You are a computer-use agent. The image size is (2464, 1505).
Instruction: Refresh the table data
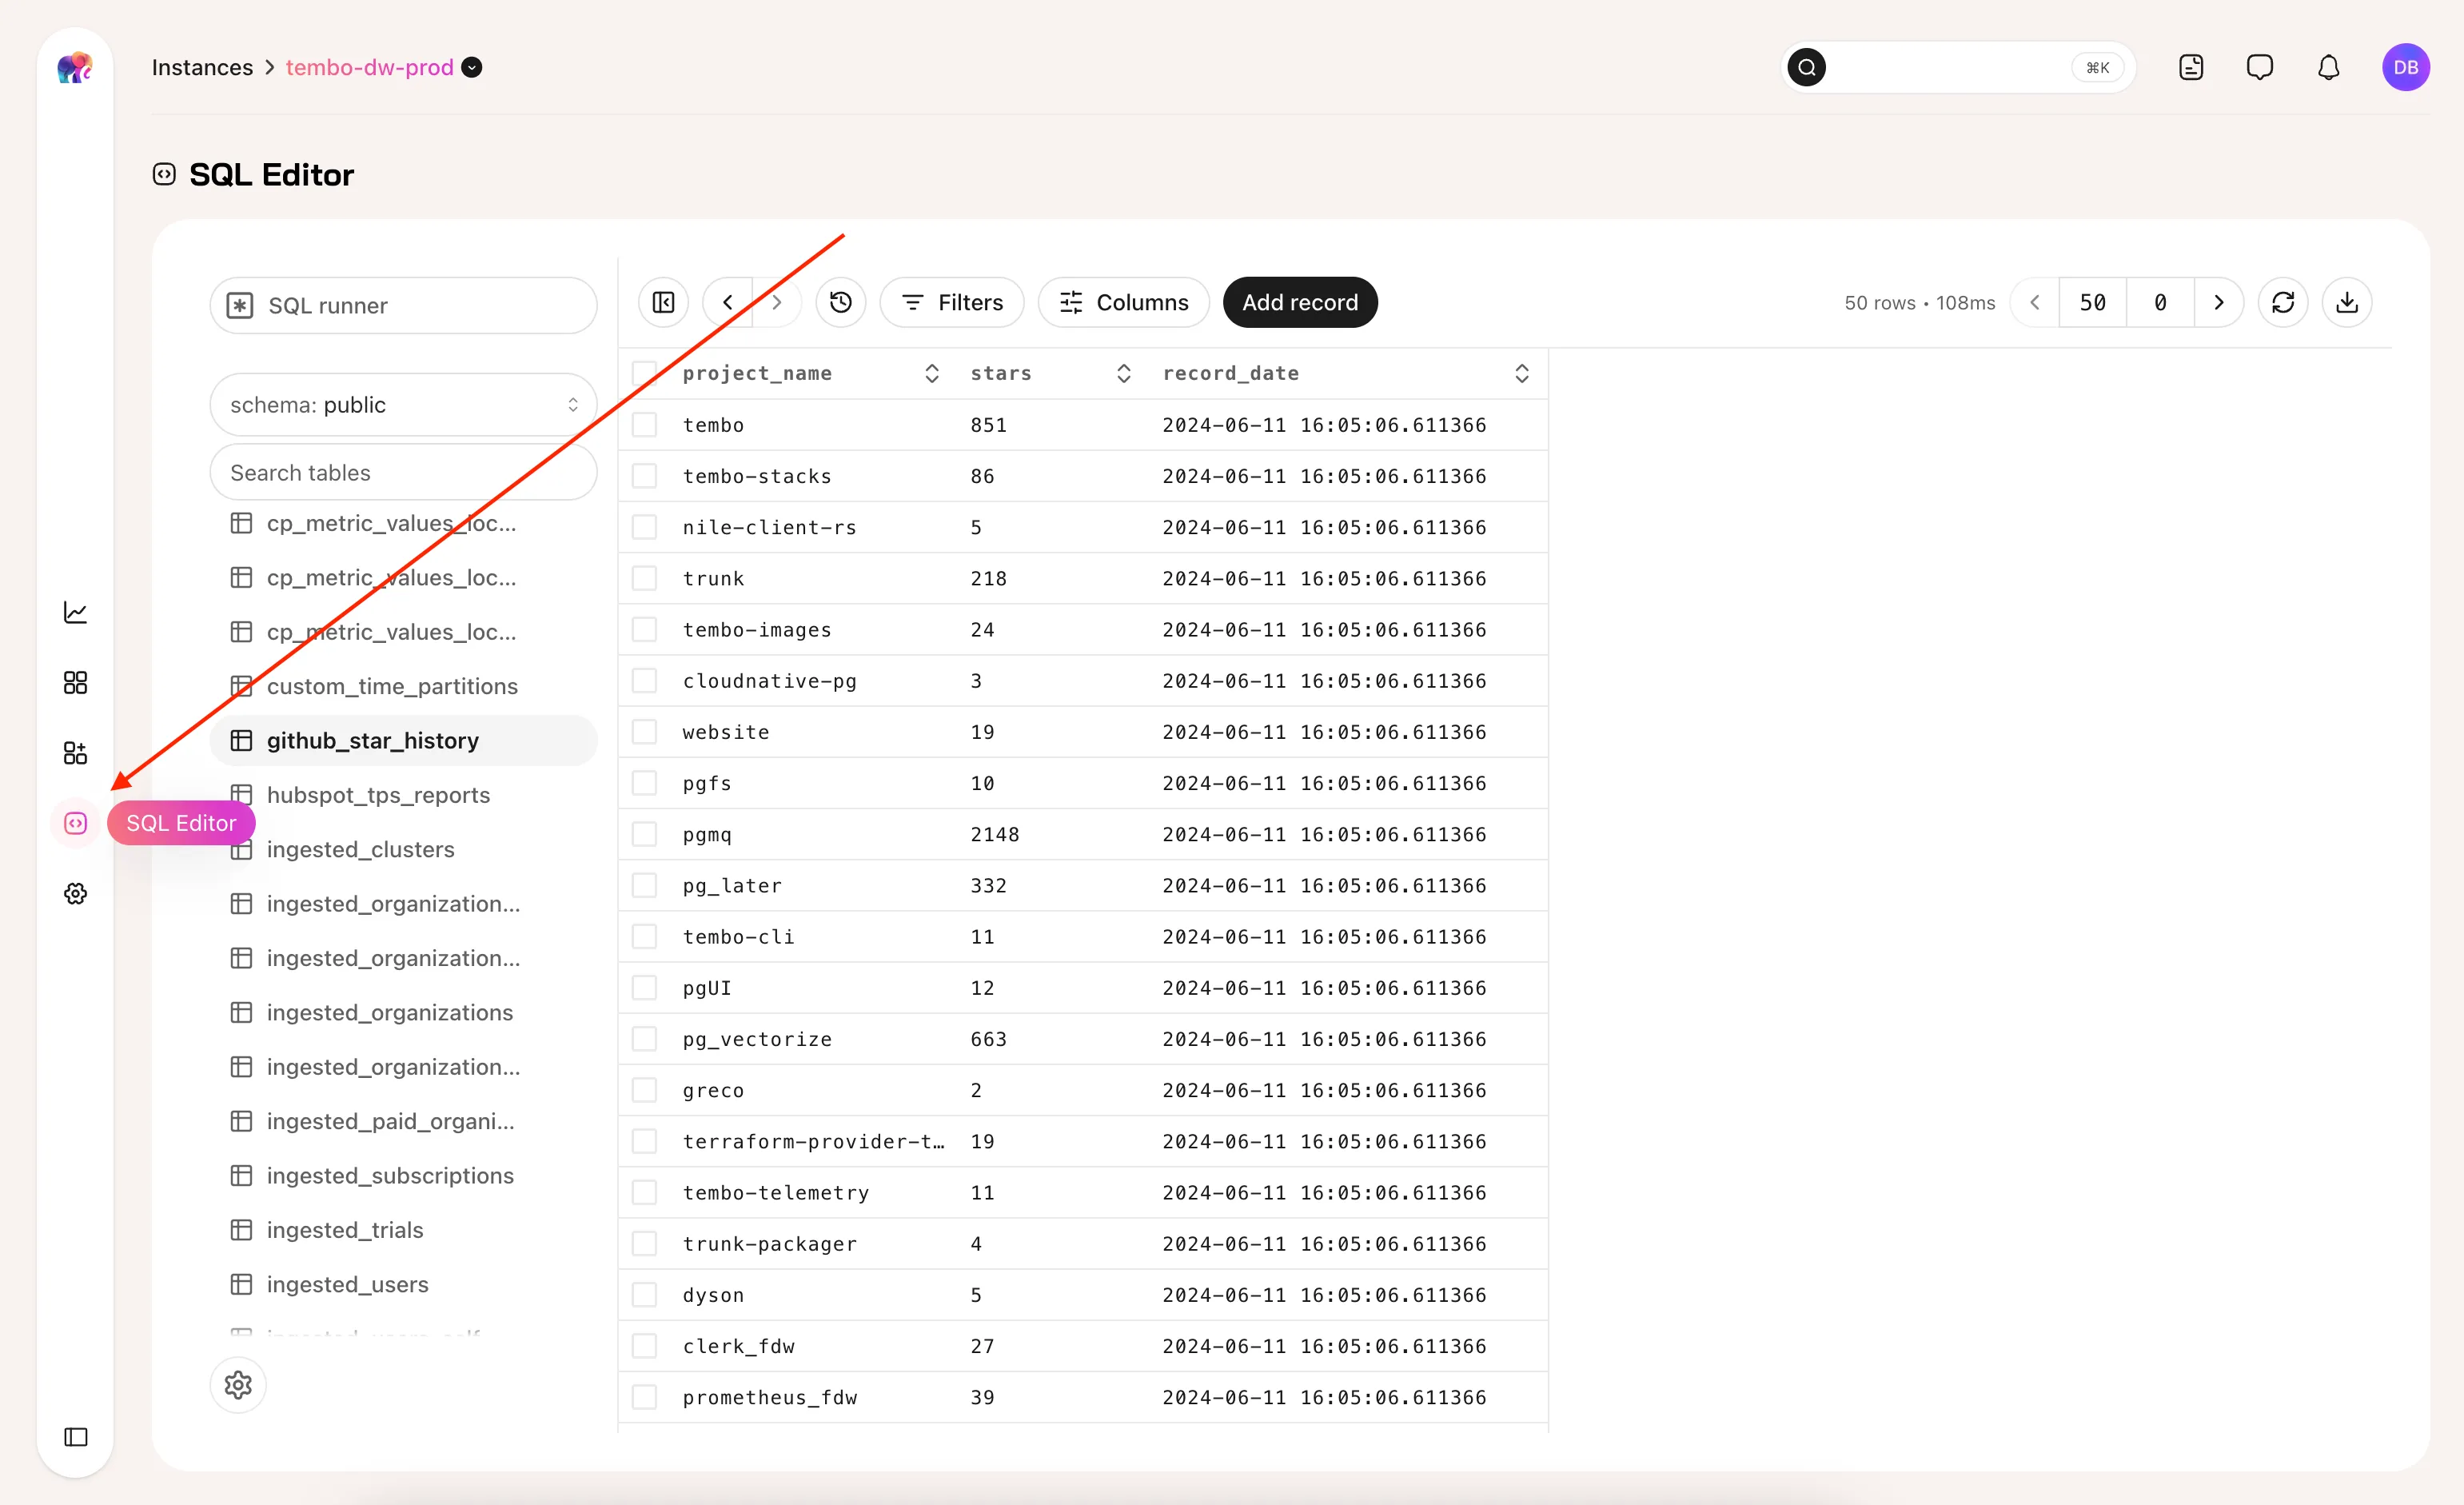[2283, 302]
